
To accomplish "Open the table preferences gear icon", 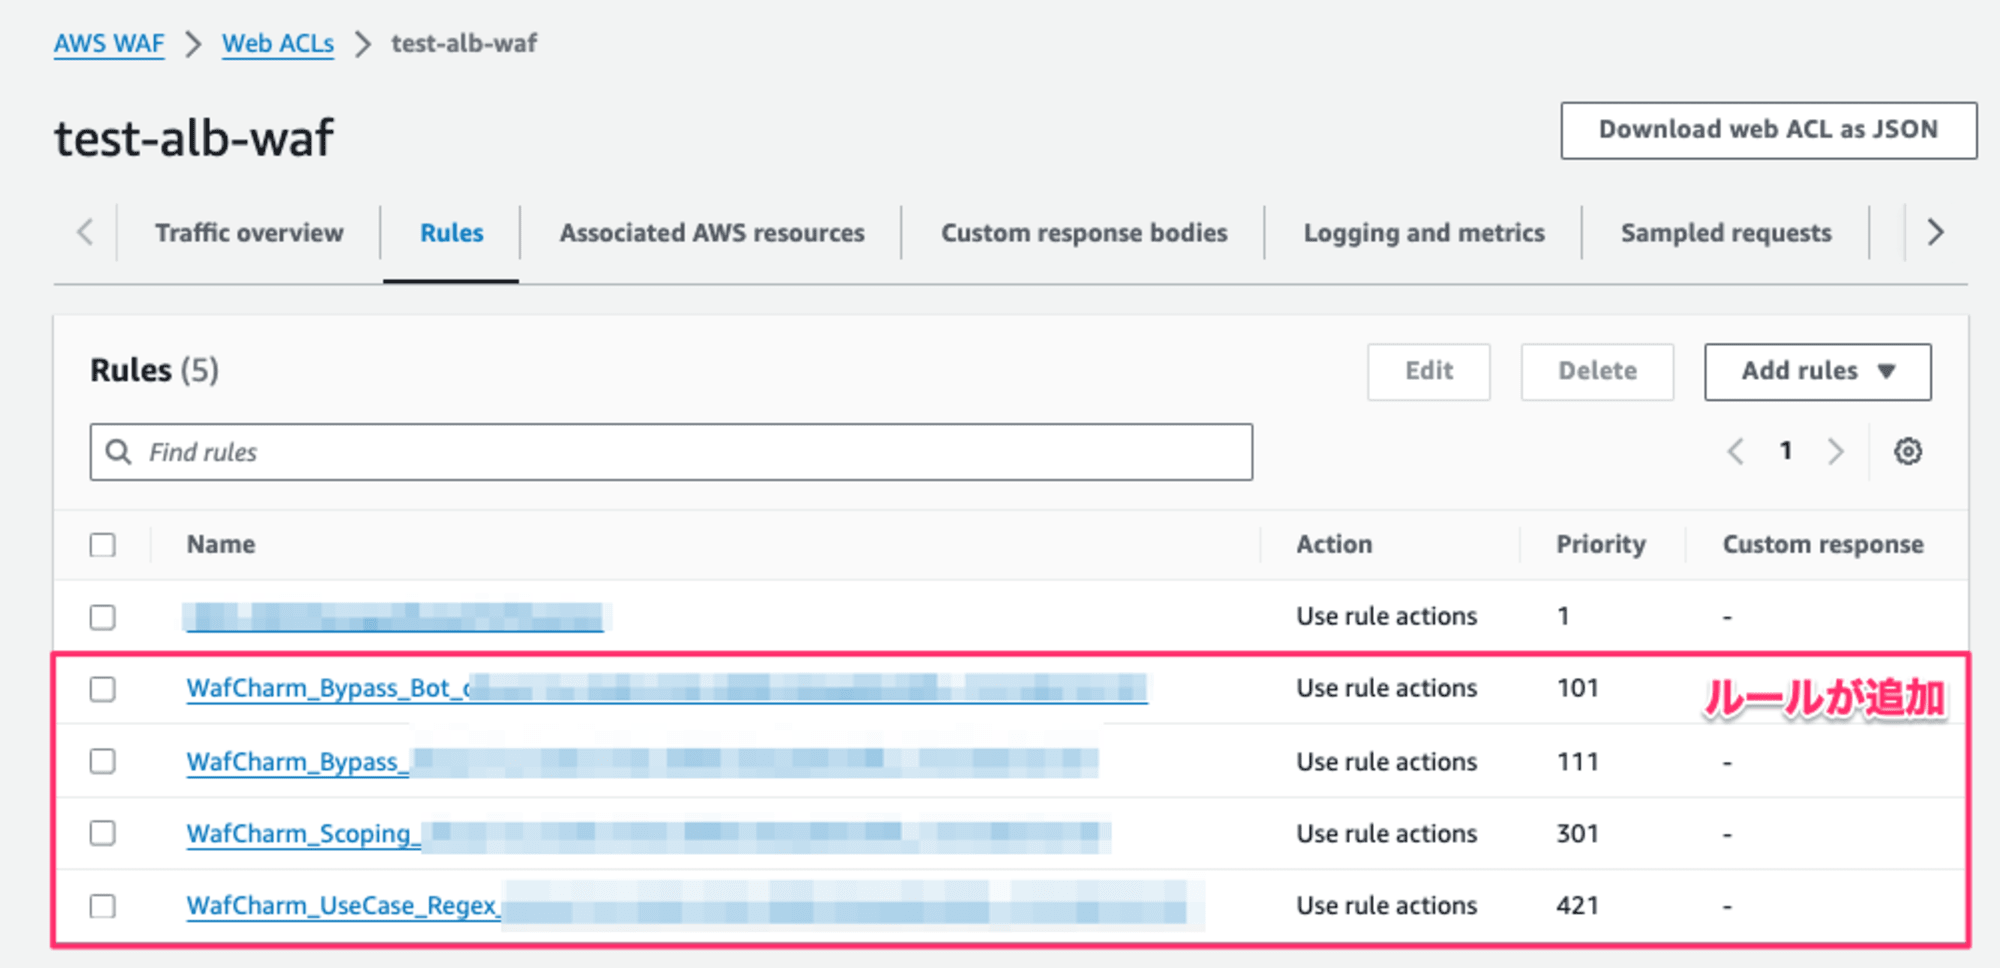I will click(x=1907, y=451).
